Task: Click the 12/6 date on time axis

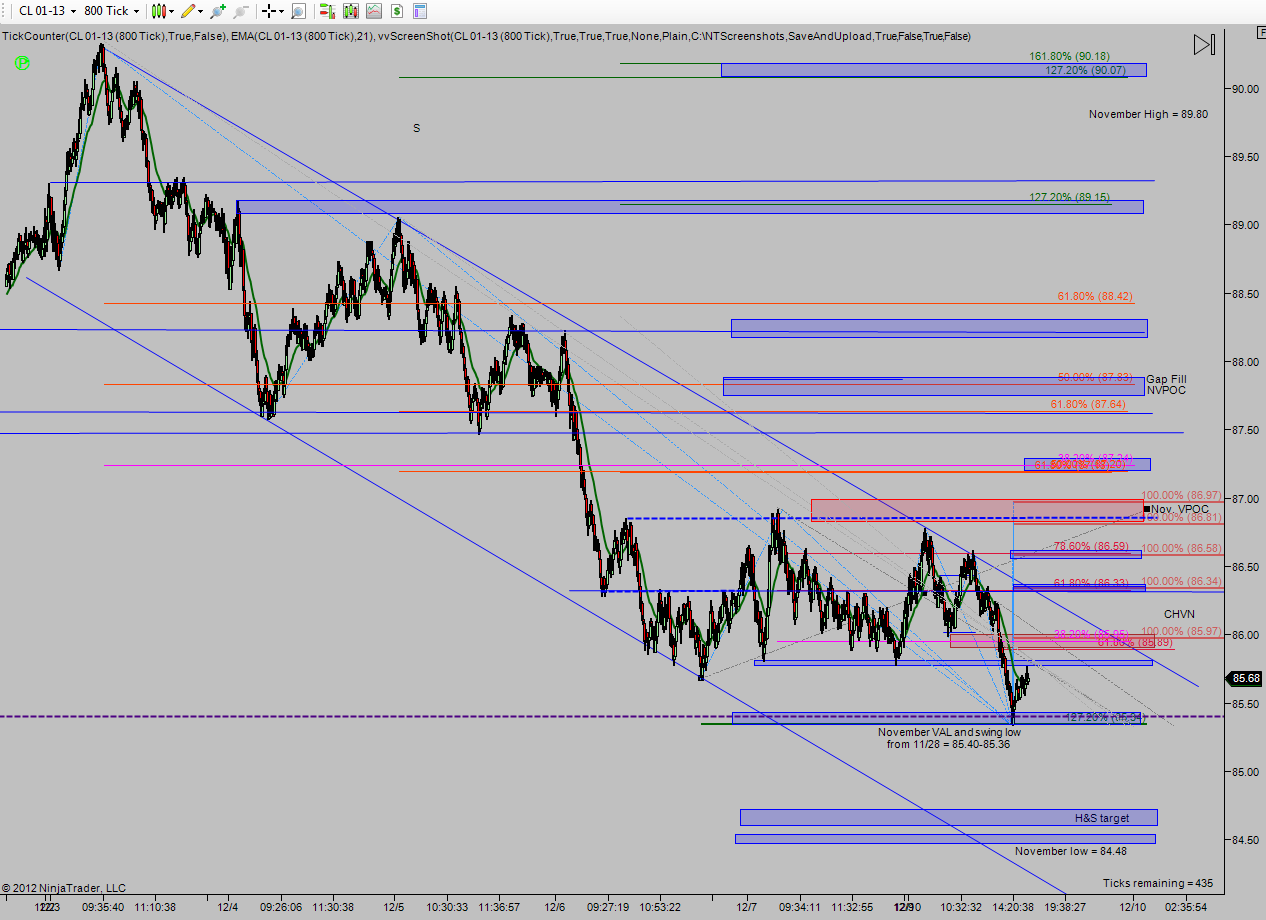Action: (556, 907)
